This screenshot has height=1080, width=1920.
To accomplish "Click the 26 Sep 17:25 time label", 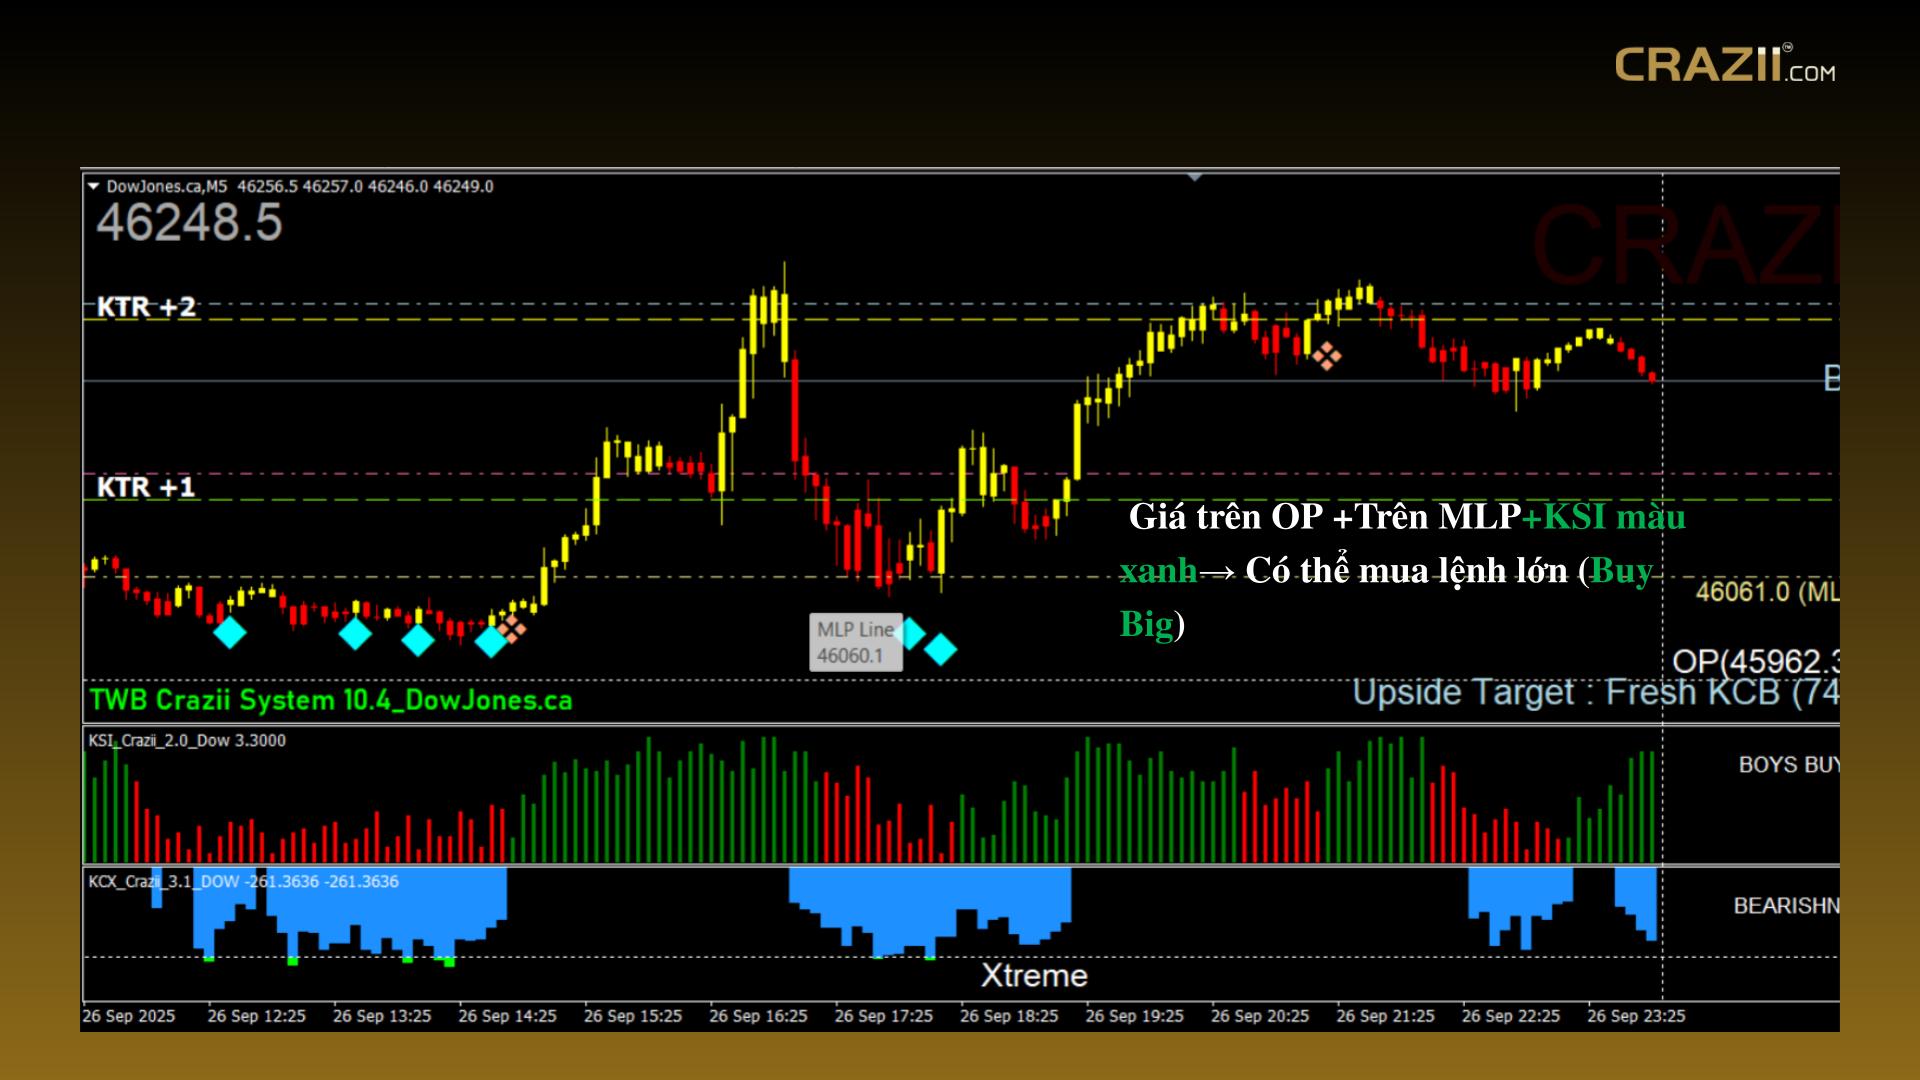I will (884, 1016).
